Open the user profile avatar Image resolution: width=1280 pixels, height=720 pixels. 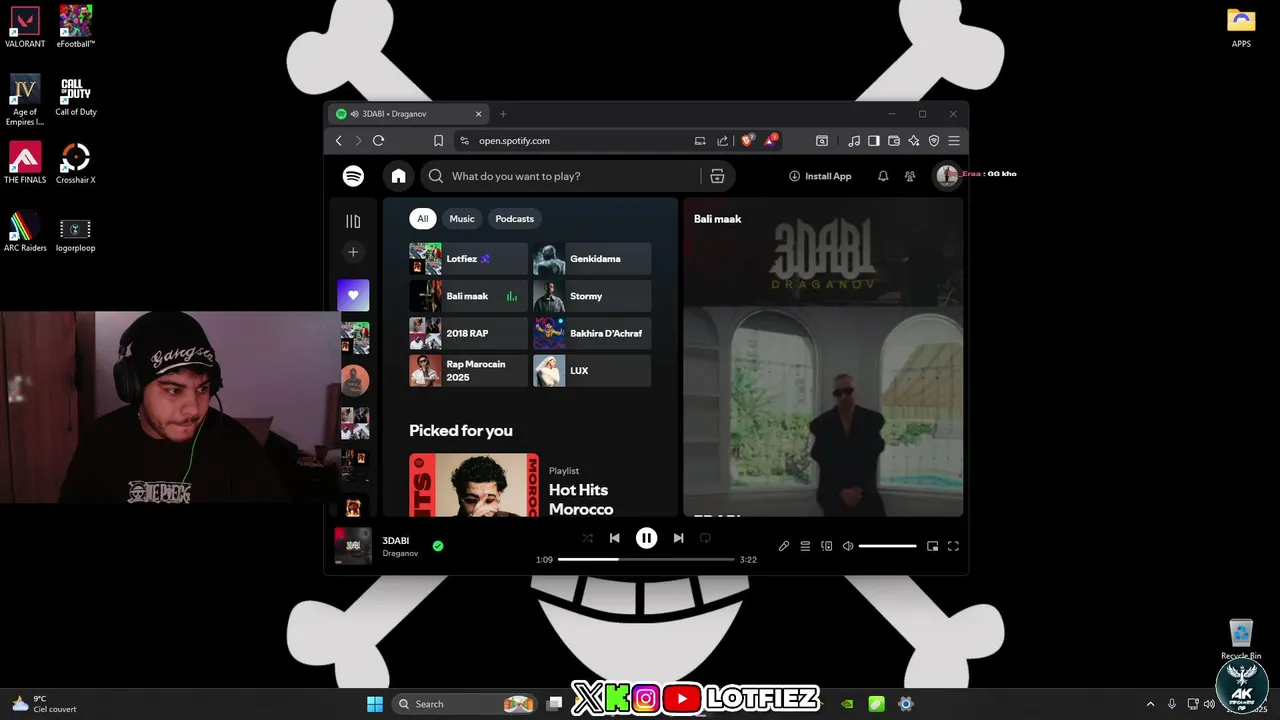tap(946, 176)
